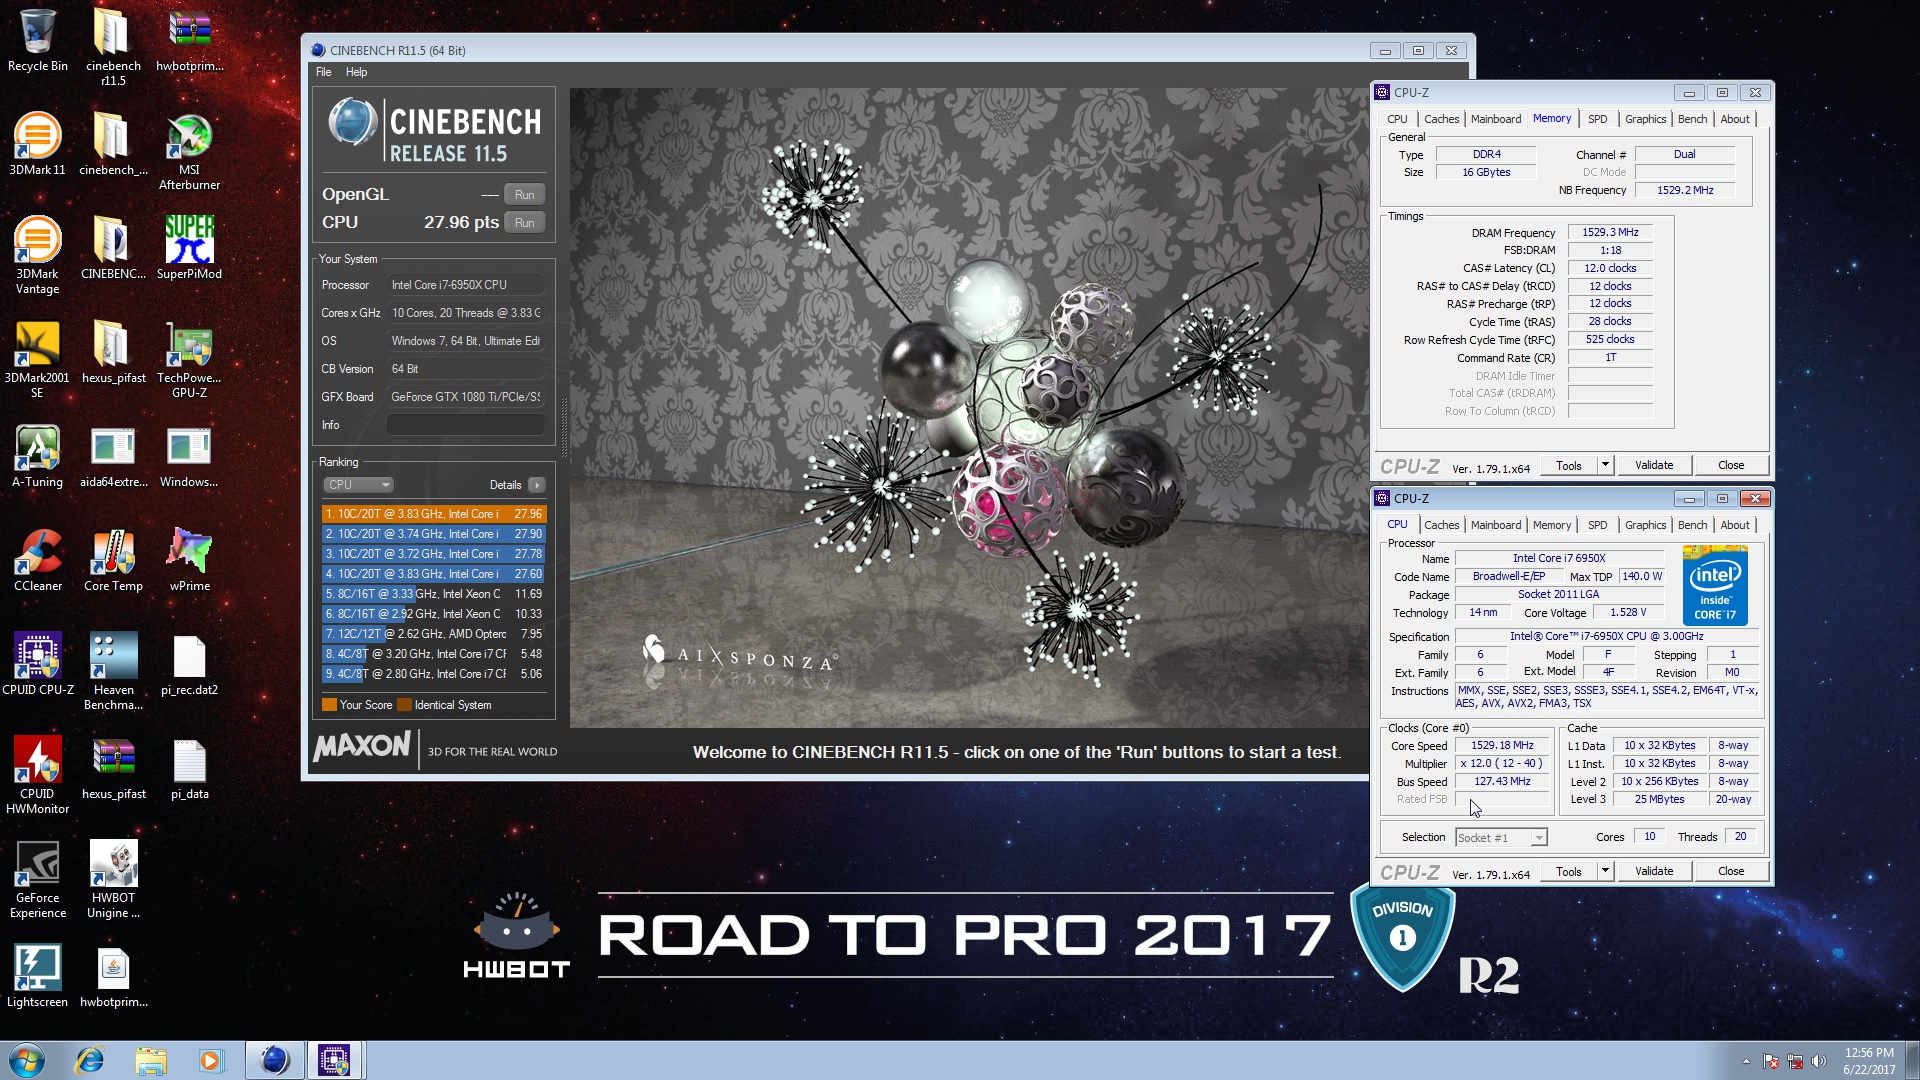Switch to SPD tab in upper CPU-Z
Image resolution: width=1920 pixels, height=1080 pixels.
pyautogui.click(x=1597, y=119)
